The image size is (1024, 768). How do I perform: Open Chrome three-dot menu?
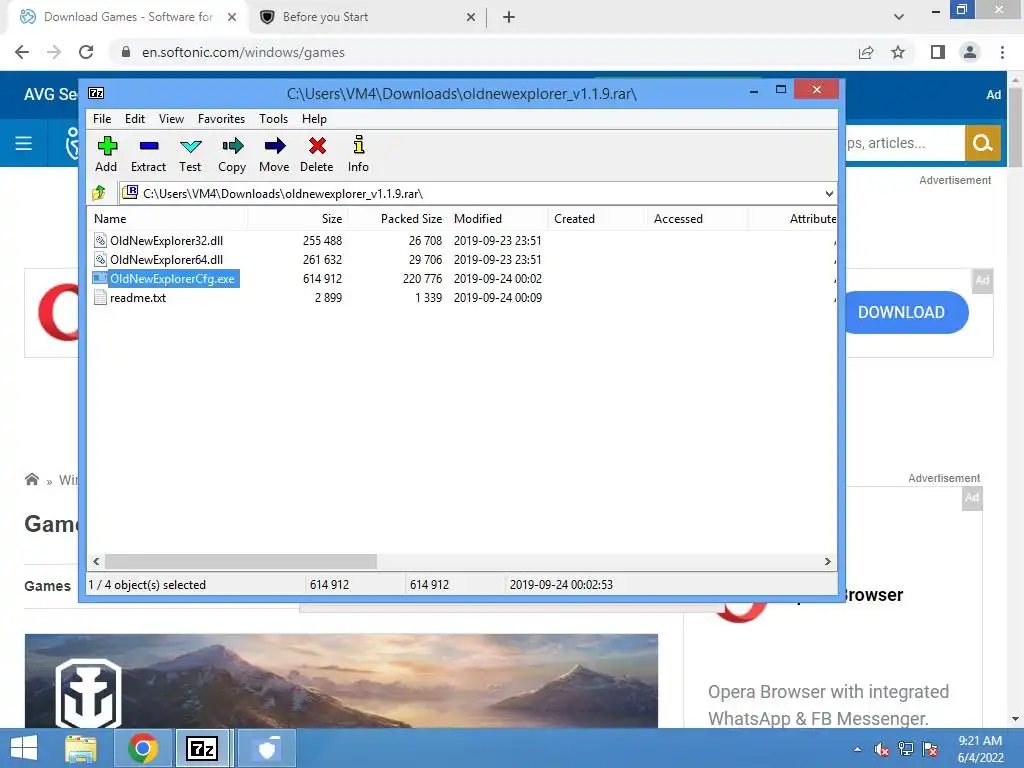(x=1002, y=52)
